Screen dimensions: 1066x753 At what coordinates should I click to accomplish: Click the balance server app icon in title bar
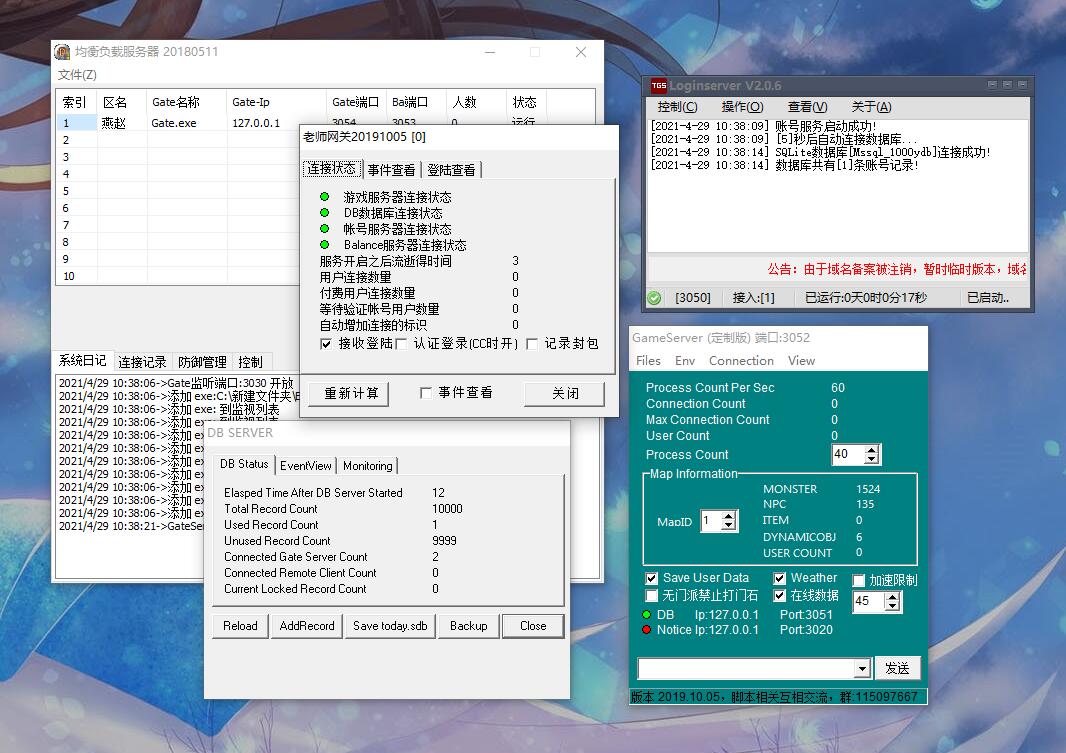tap(63, 52)
